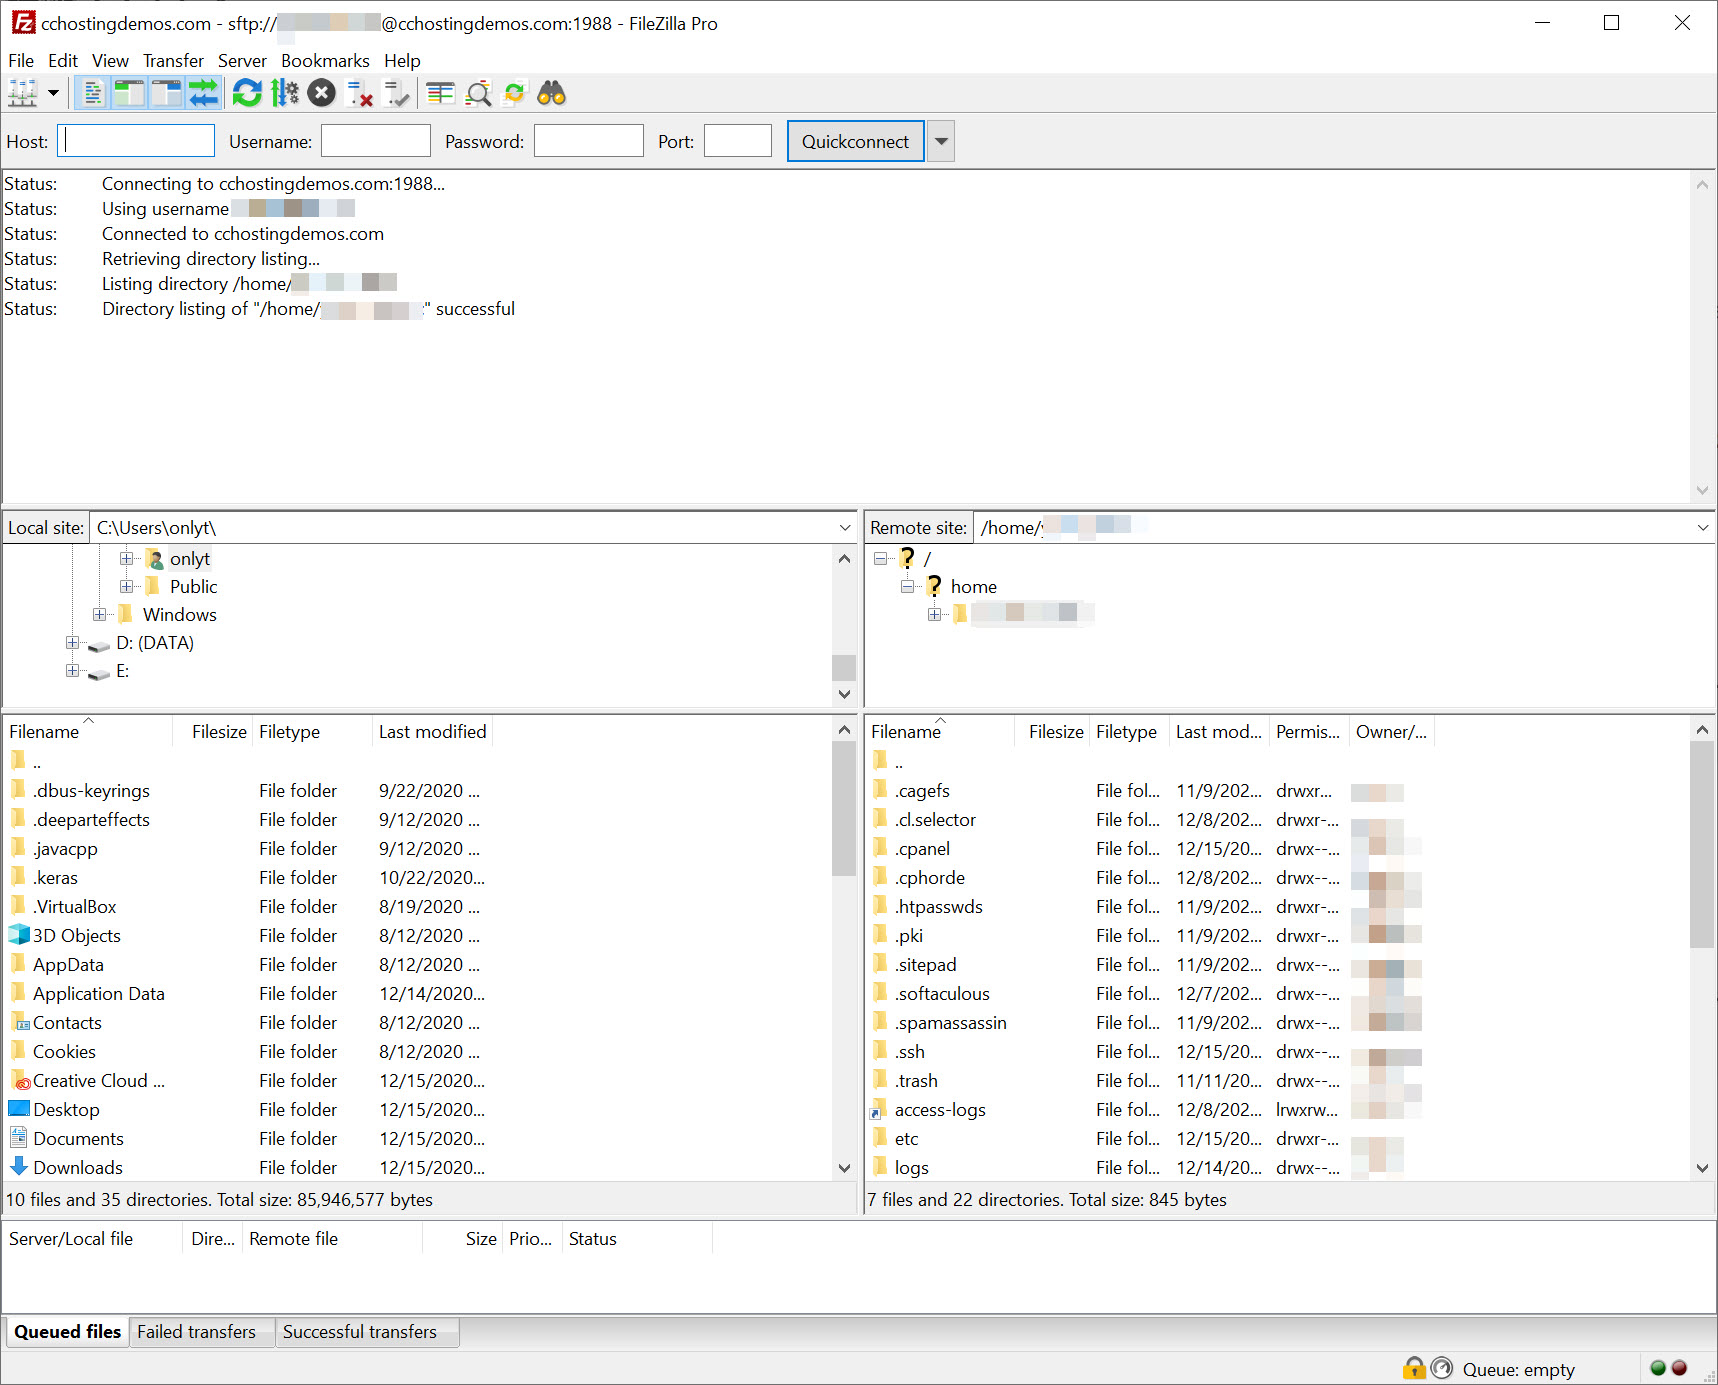The image size is (1718, 1385).
Task: Open the Site Manager
Action: coord(22,92)
